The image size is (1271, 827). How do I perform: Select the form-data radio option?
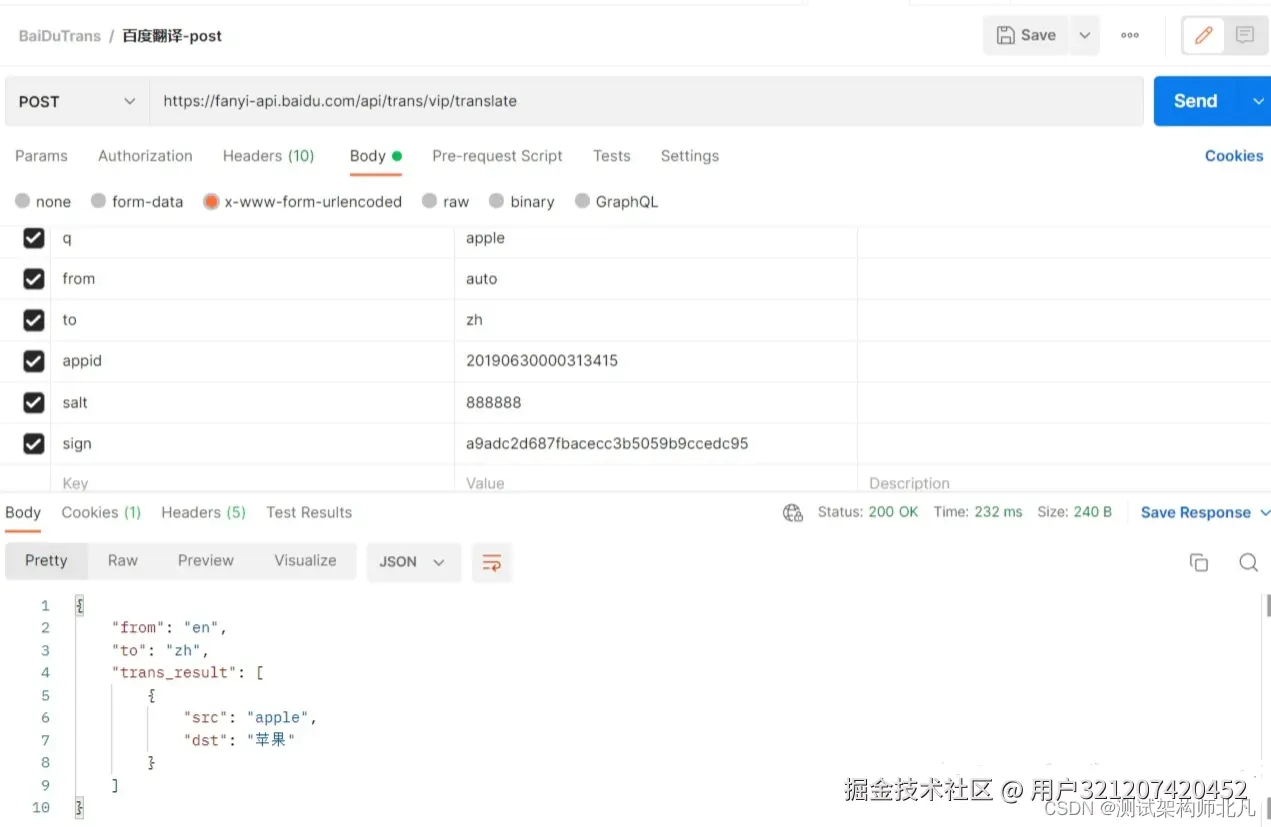coord(98,201)
